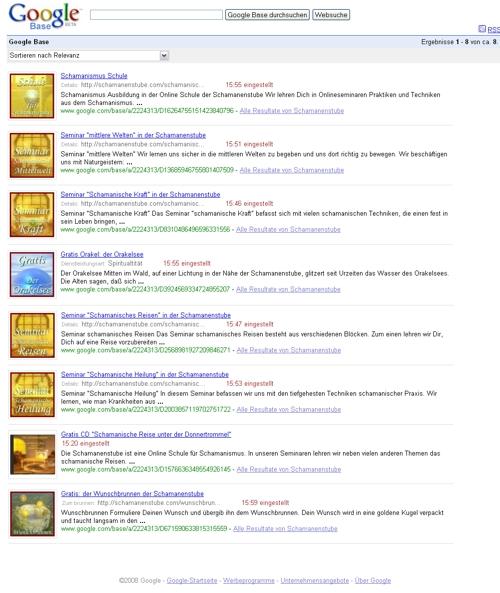The image size is (500, 593).
Task: Click the Seminar Heilung thumbnail
Action: point(32,394)
